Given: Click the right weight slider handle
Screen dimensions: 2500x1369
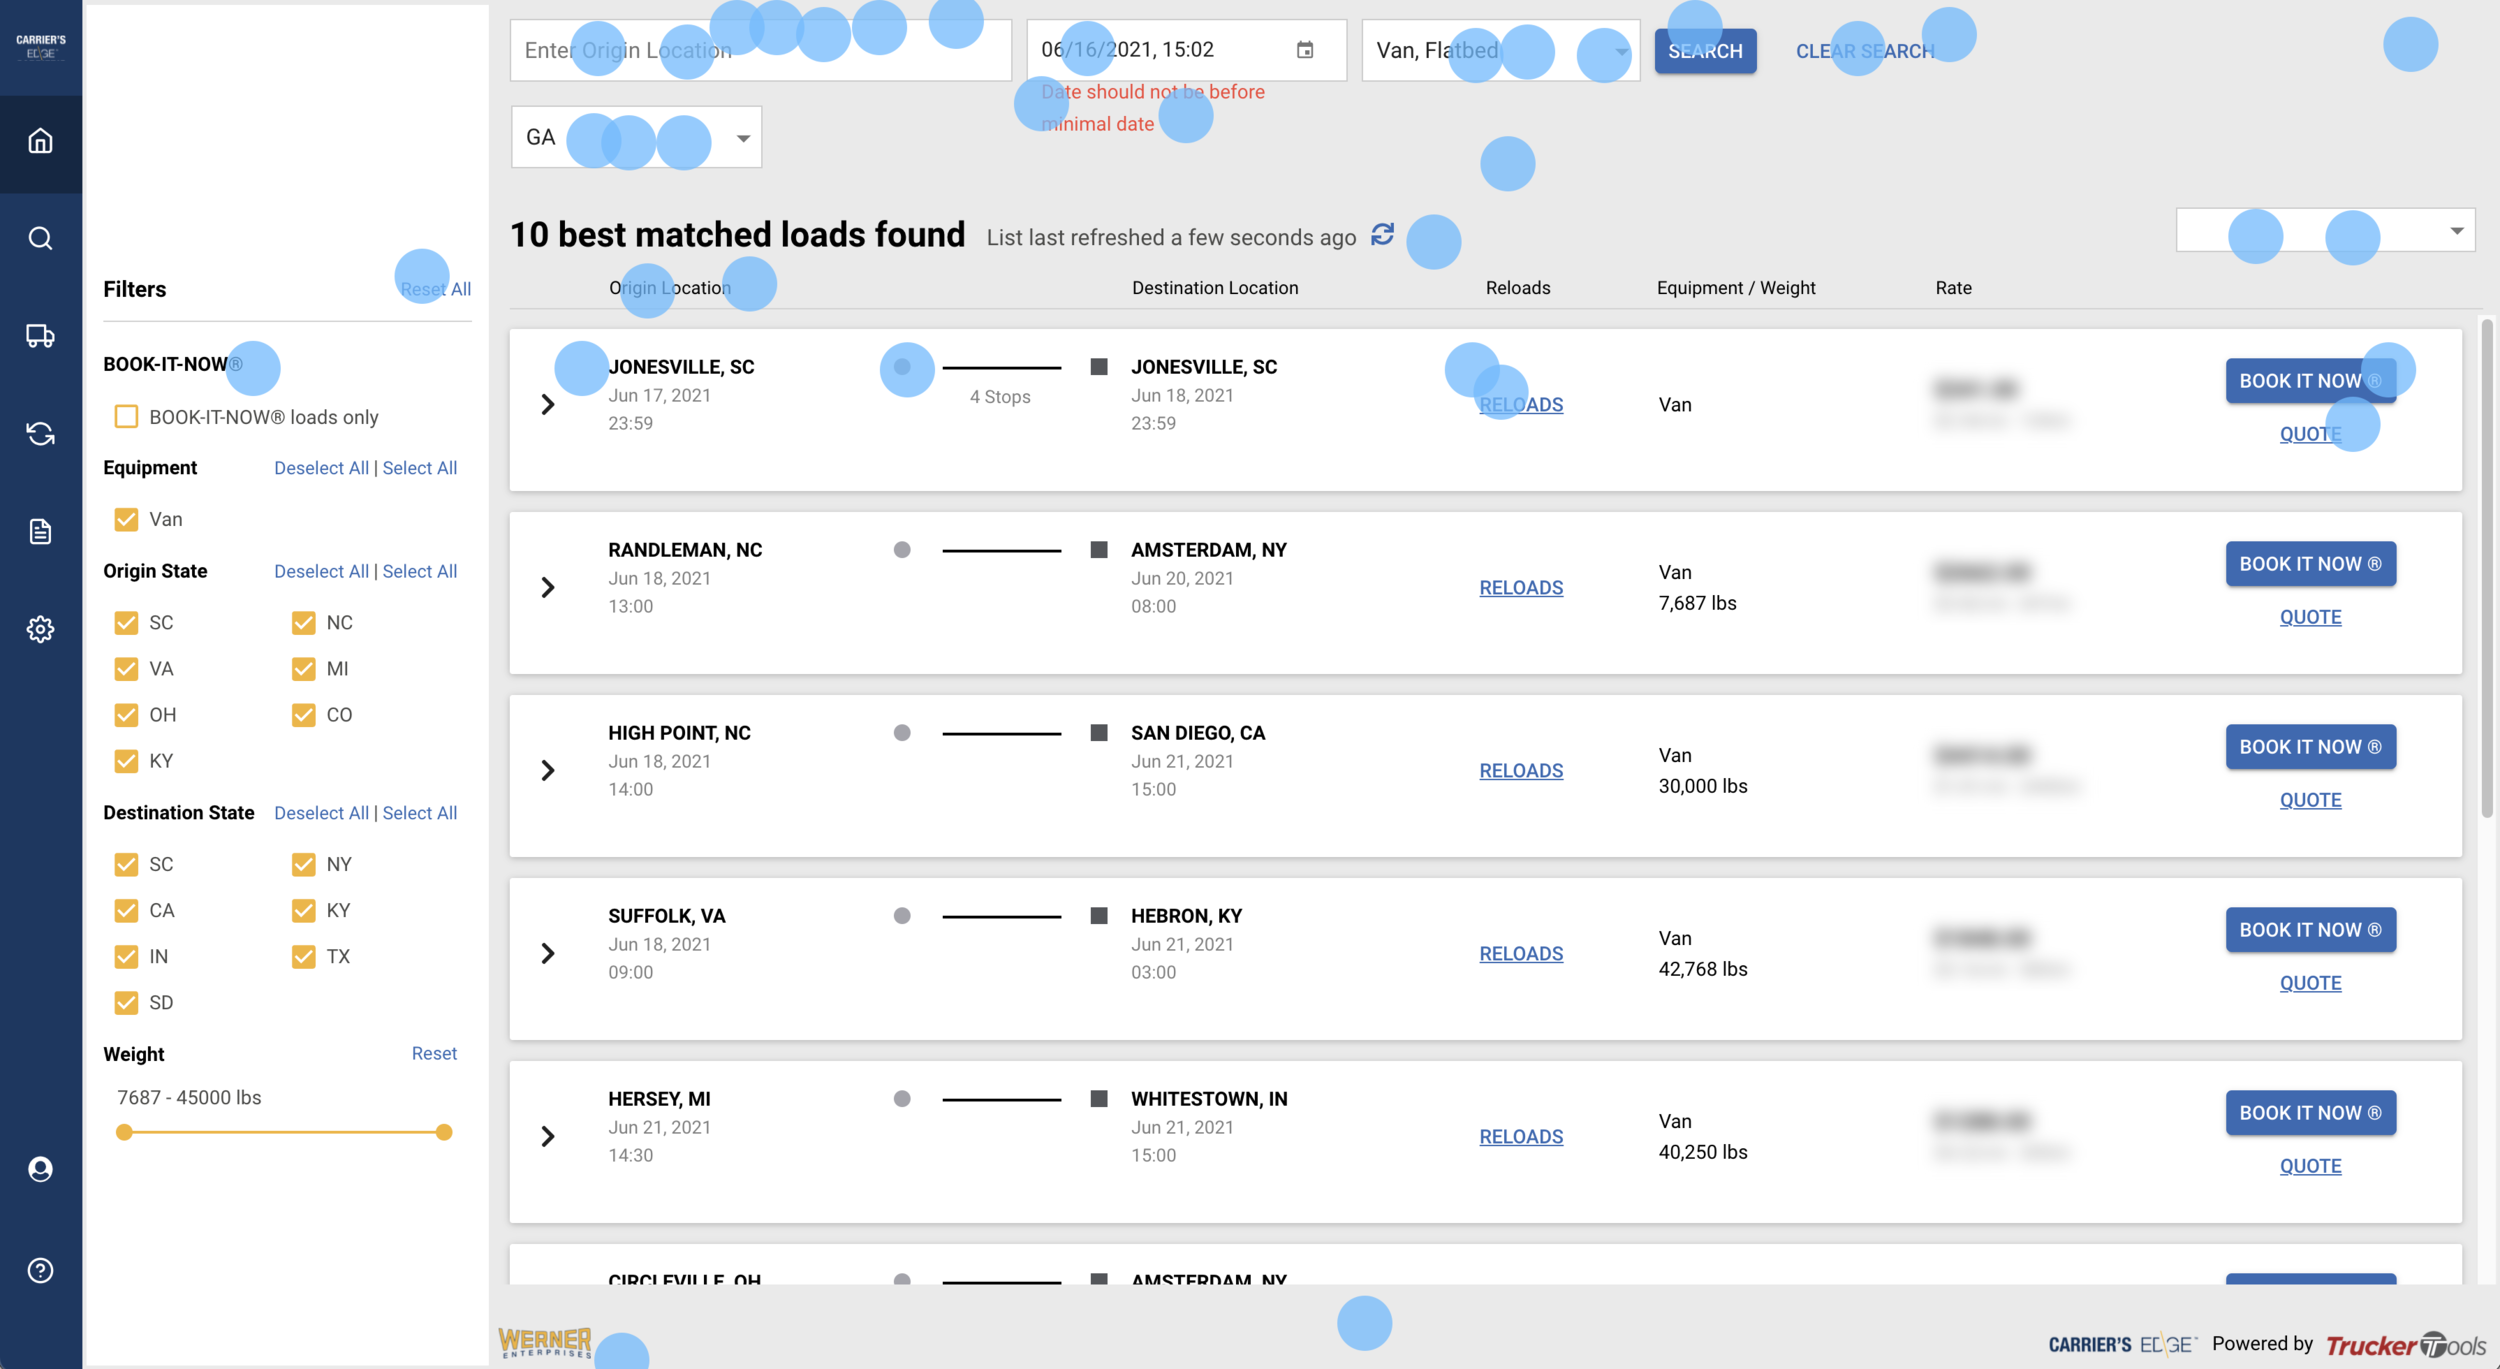Looking at the screenshot, I should pos(444,1132).
